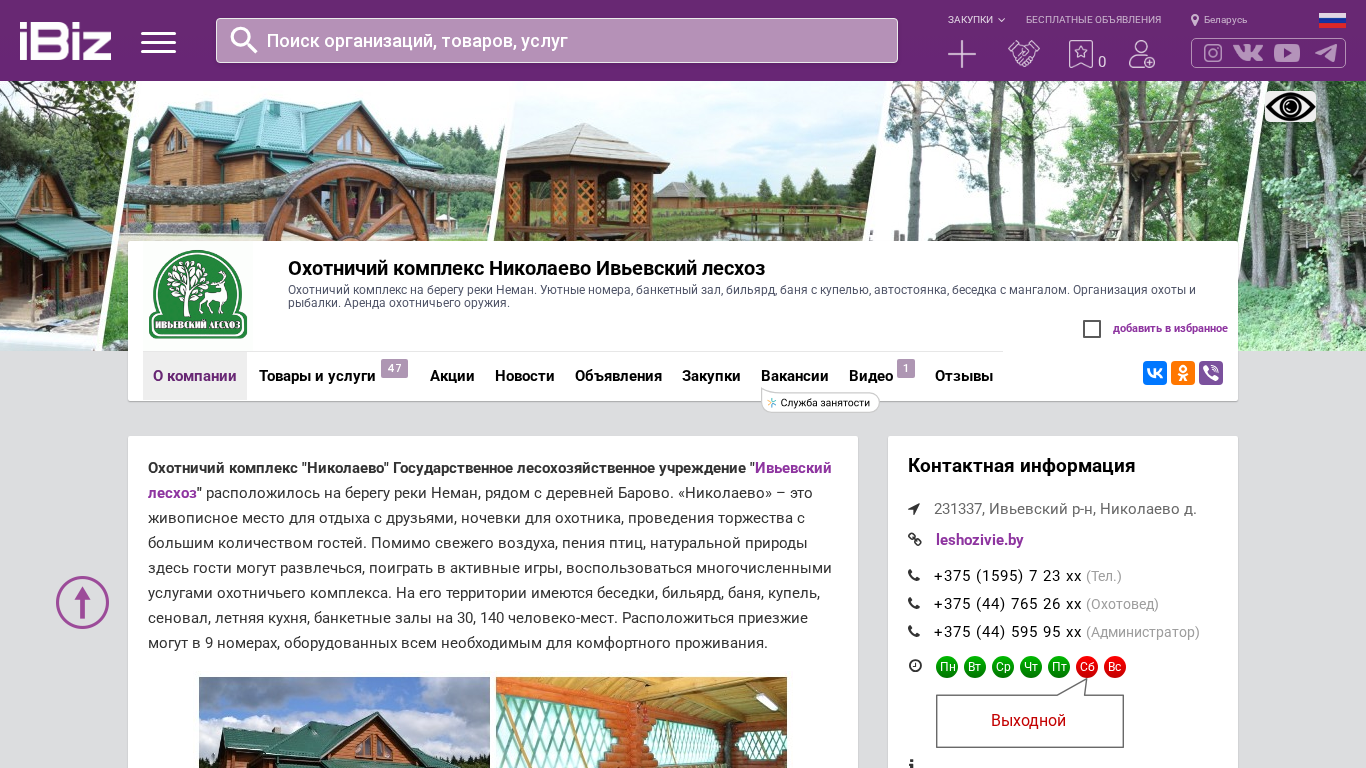Open the Новости tab
Image resolution: width=1366 pixels, height=768 pixels.
click(x=525, y=376)
